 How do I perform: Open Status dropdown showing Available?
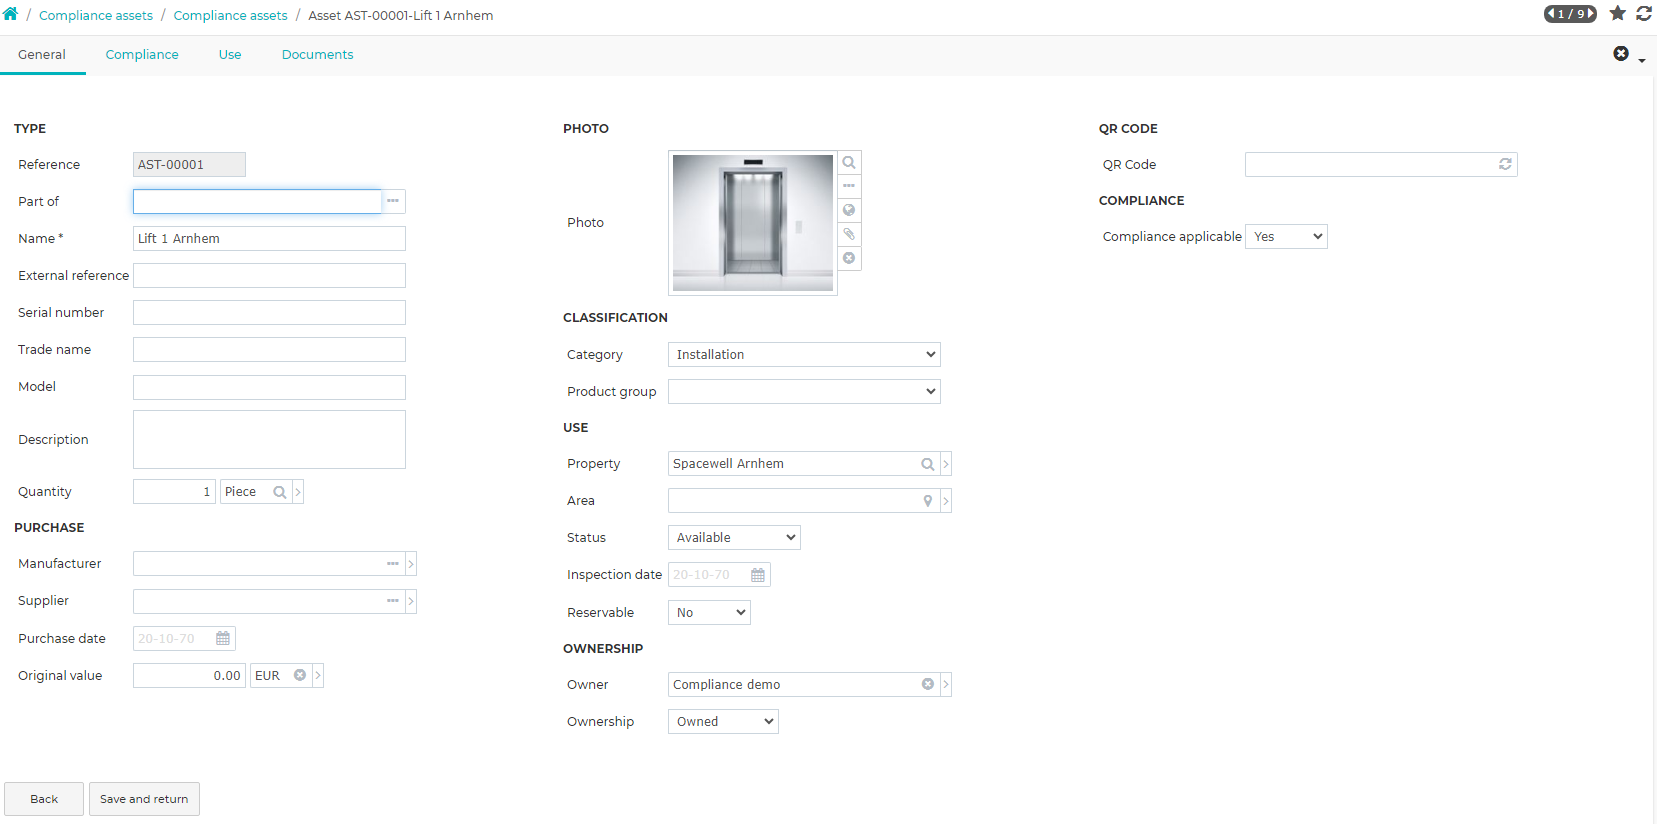pyautogui.click(x=734, y=537)
